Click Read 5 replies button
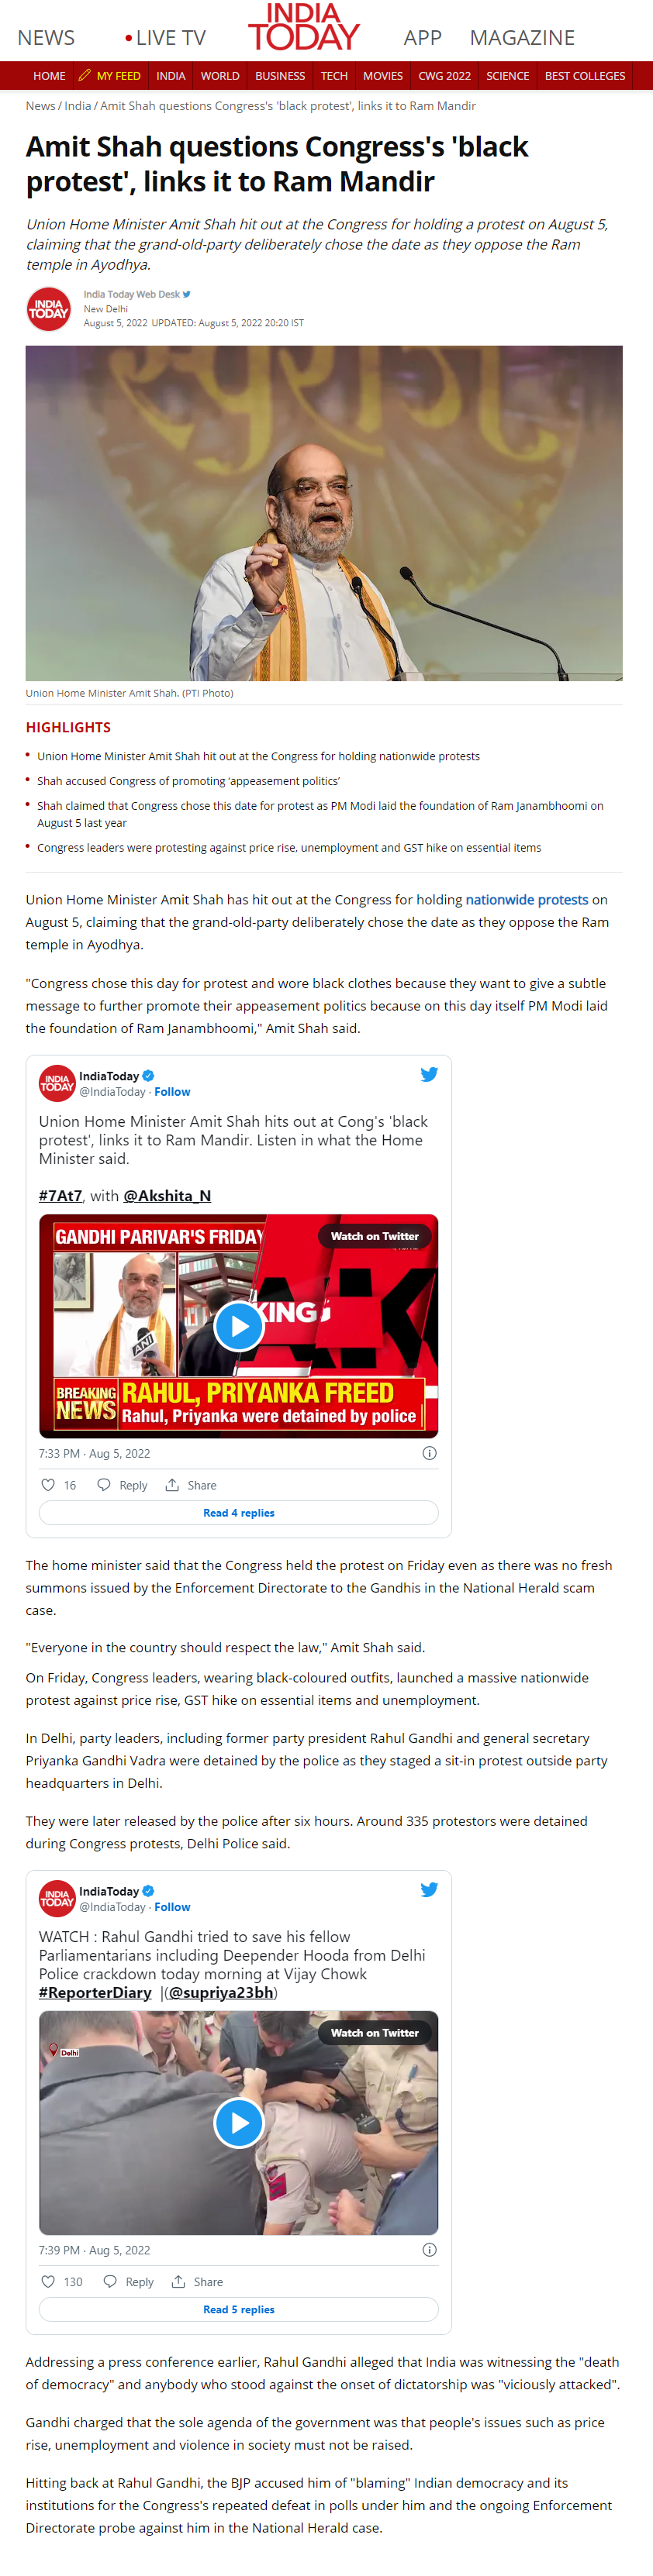Screen dimensions: 653x2576 click(x=239, y=2309)
